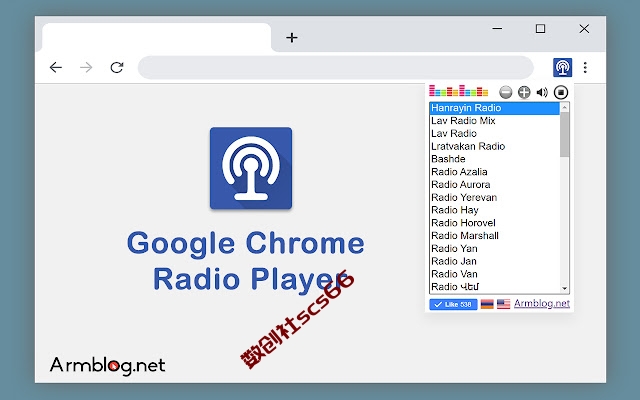The height and width of the screenshot is (400, 640).
Task: Click the station list scroll down arrow
Action: (564, 289)
